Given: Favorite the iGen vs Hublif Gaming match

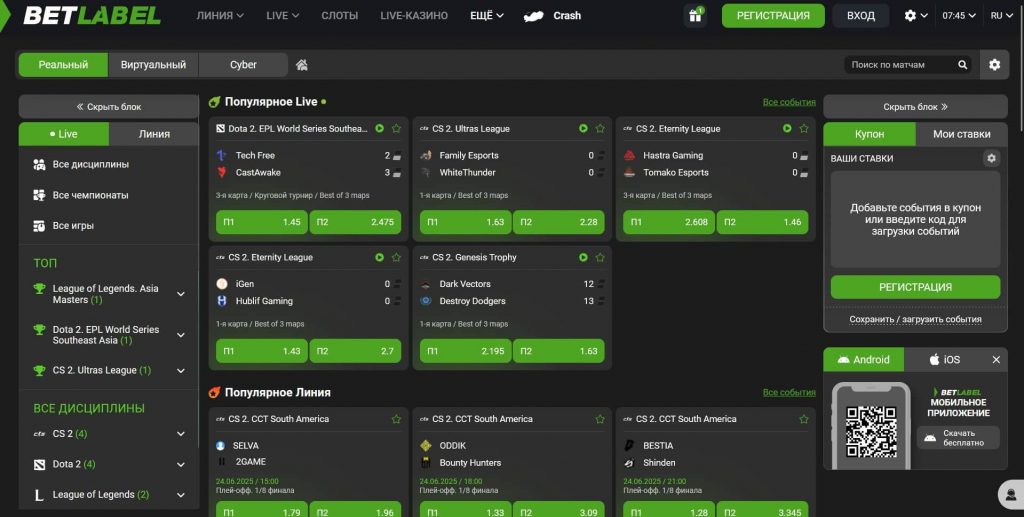Looking at the screenshot, I should (x=396, y=257).
